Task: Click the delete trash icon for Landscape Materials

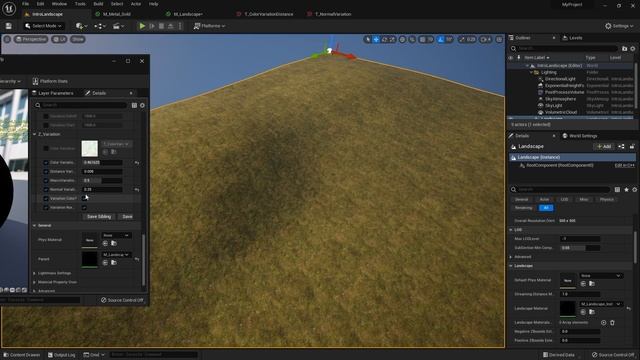Action: (612, 323)
